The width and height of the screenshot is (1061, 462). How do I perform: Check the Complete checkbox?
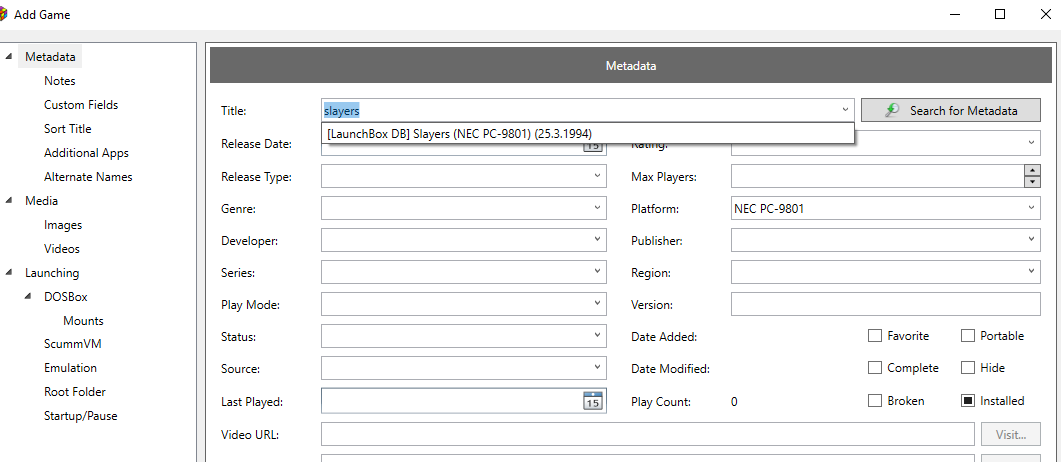pyautogui.click(x=875, y=368)
